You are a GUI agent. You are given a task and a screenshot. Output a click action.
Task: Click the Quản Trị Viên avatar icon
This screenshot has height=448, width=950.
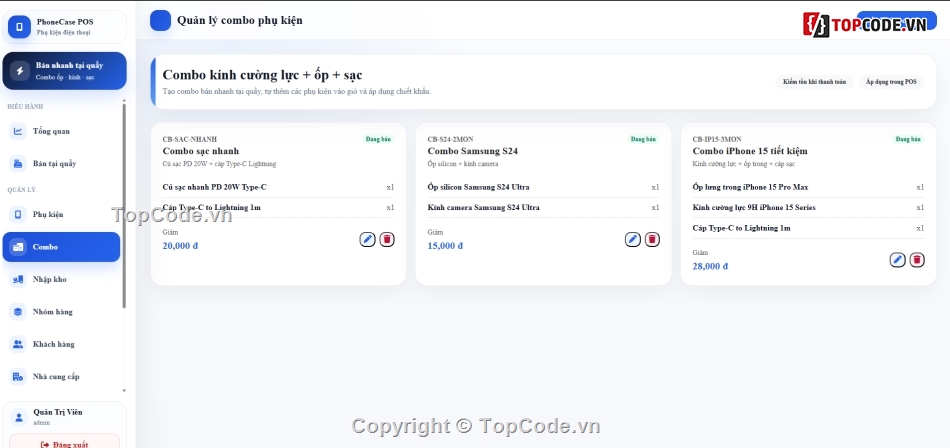pos(19,417)
